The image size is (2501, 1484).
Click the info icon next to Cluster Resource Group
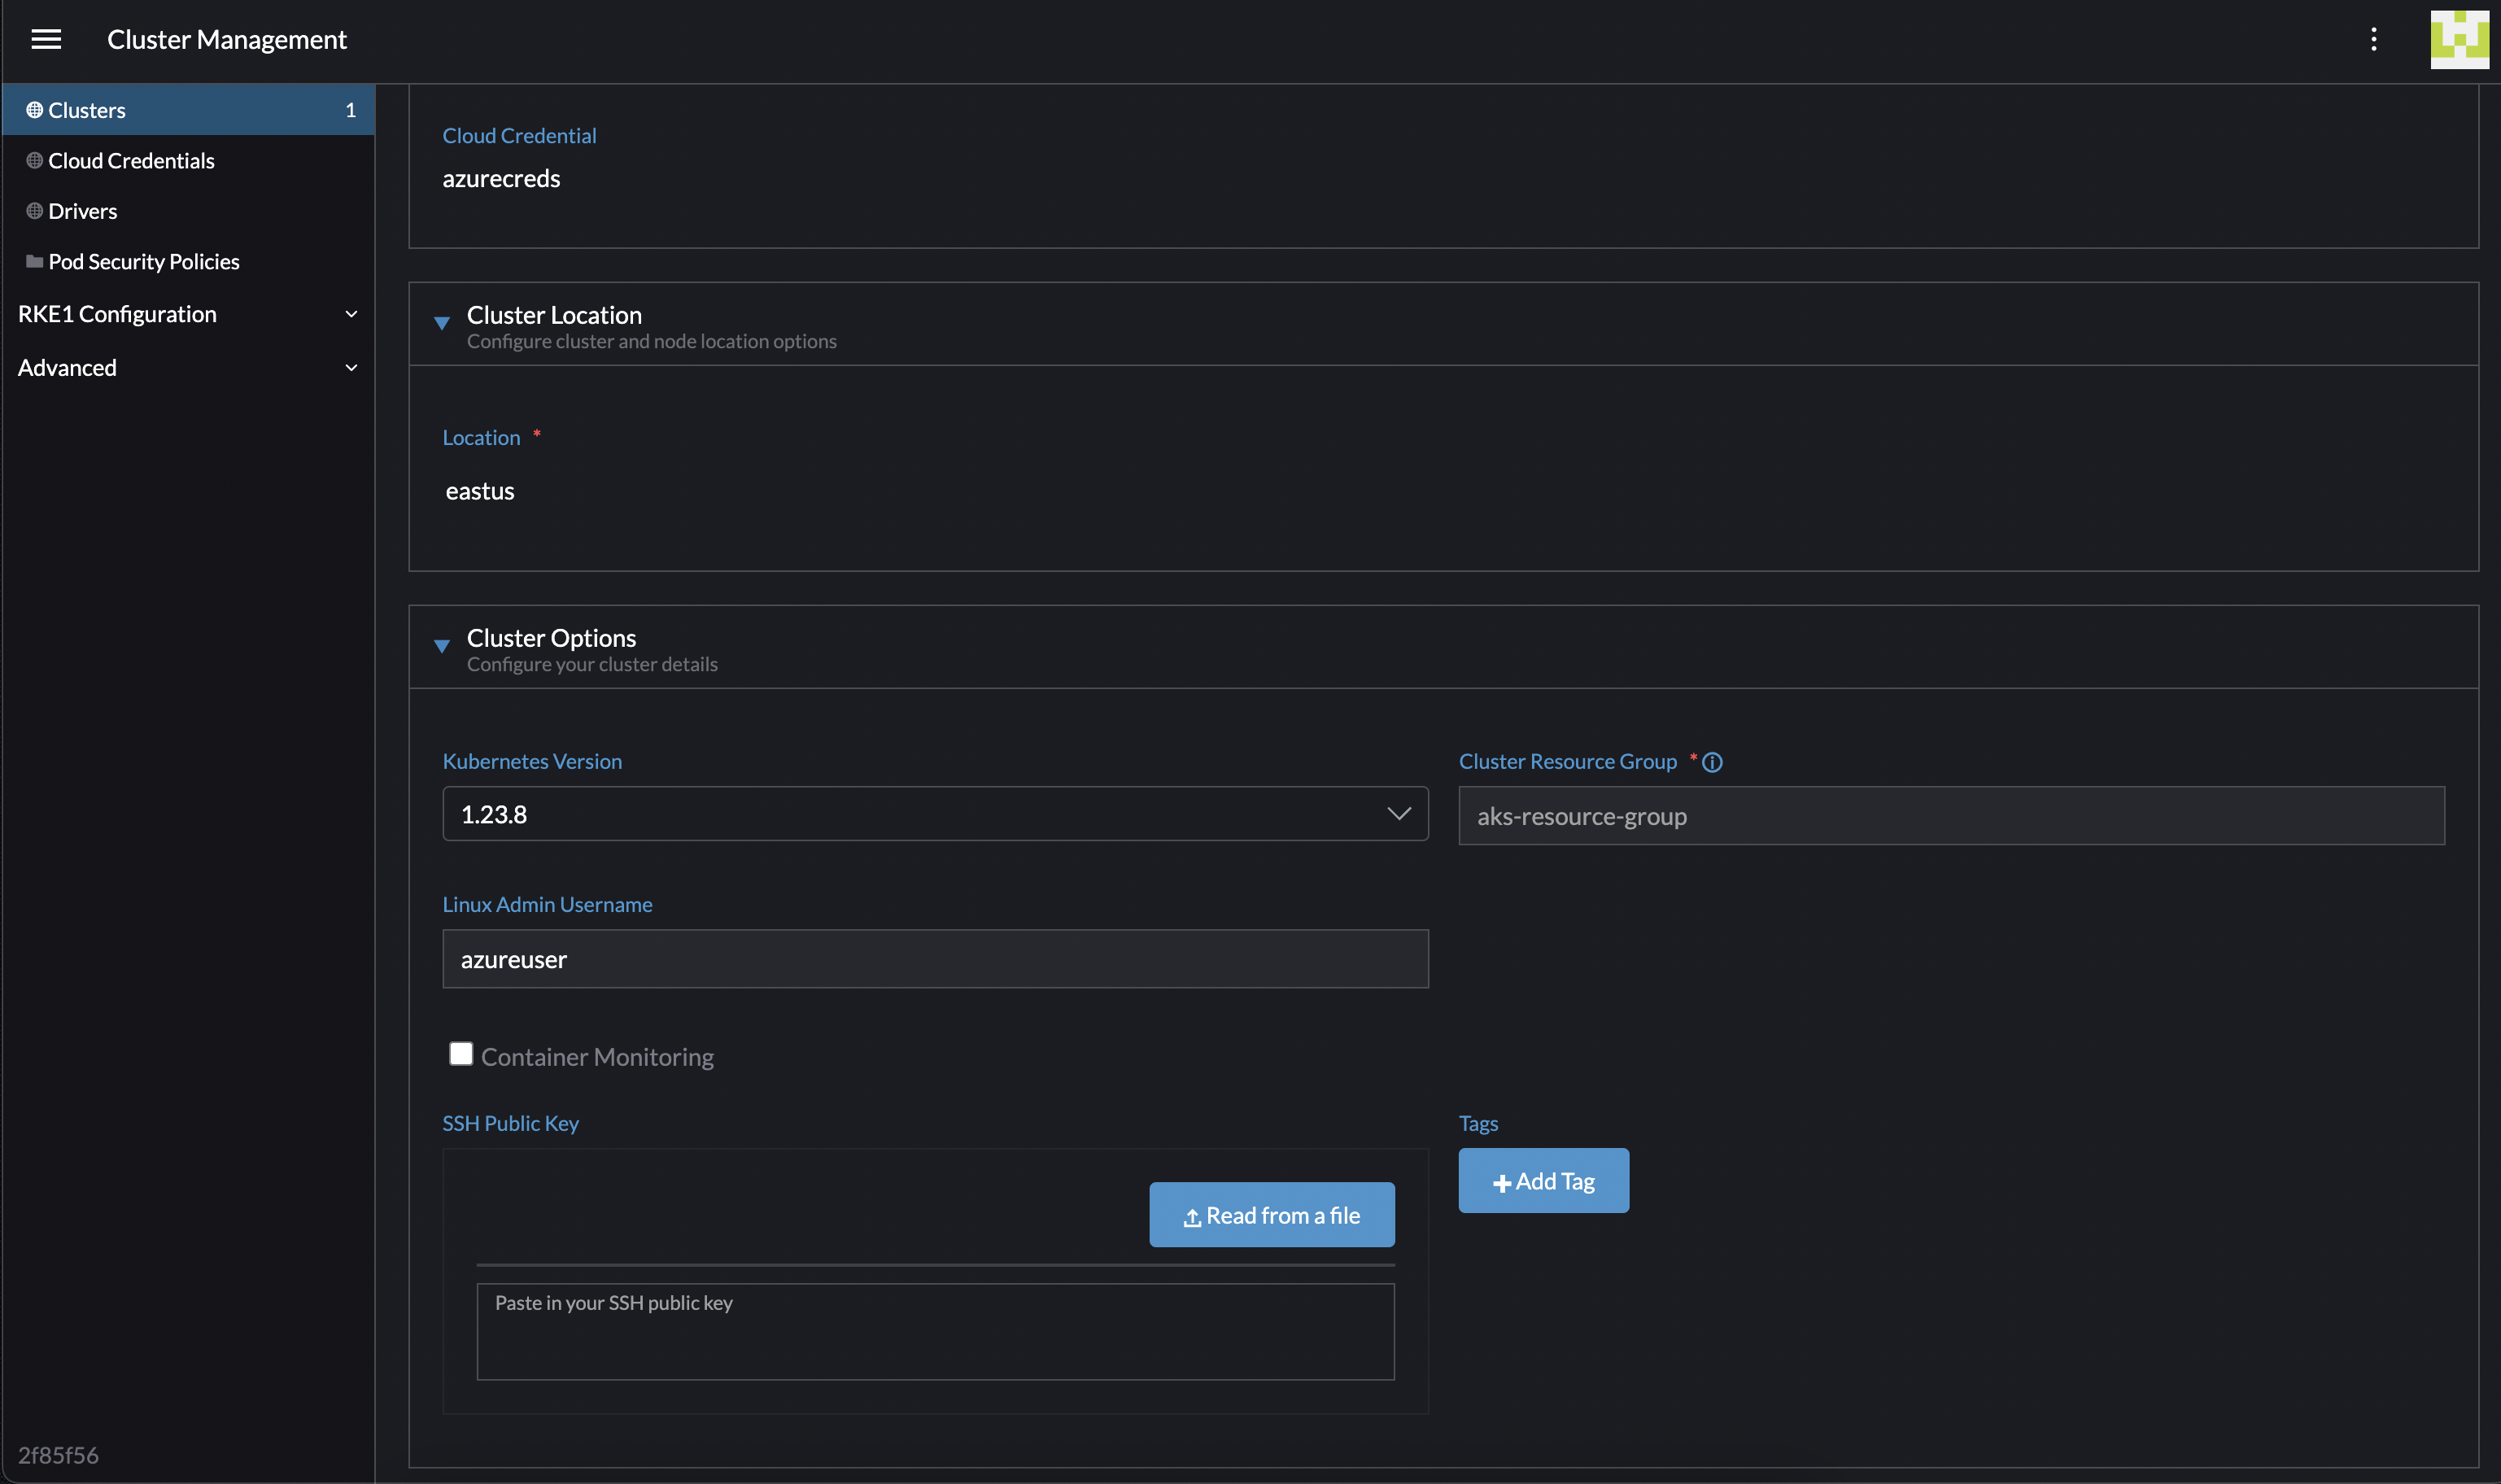pyautogui.click(x=1714, y=762)
